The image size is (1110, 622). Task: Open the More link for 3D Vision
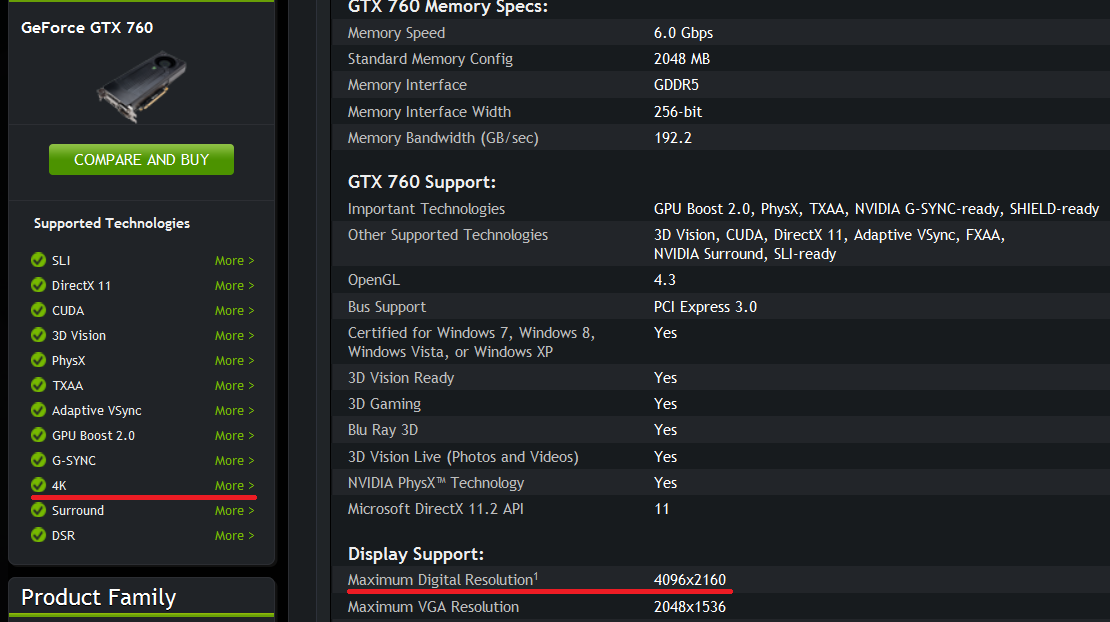click(x=234, y=335)
